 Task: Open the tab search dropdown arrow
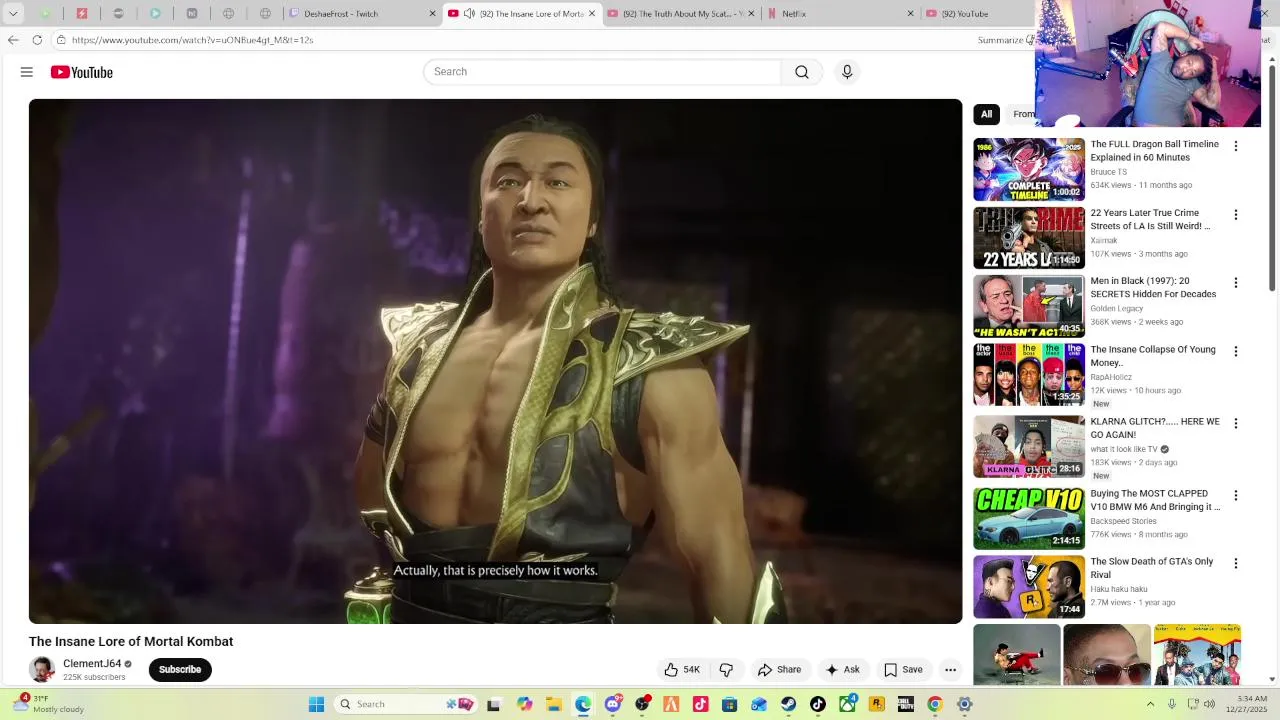coord(13,14)
